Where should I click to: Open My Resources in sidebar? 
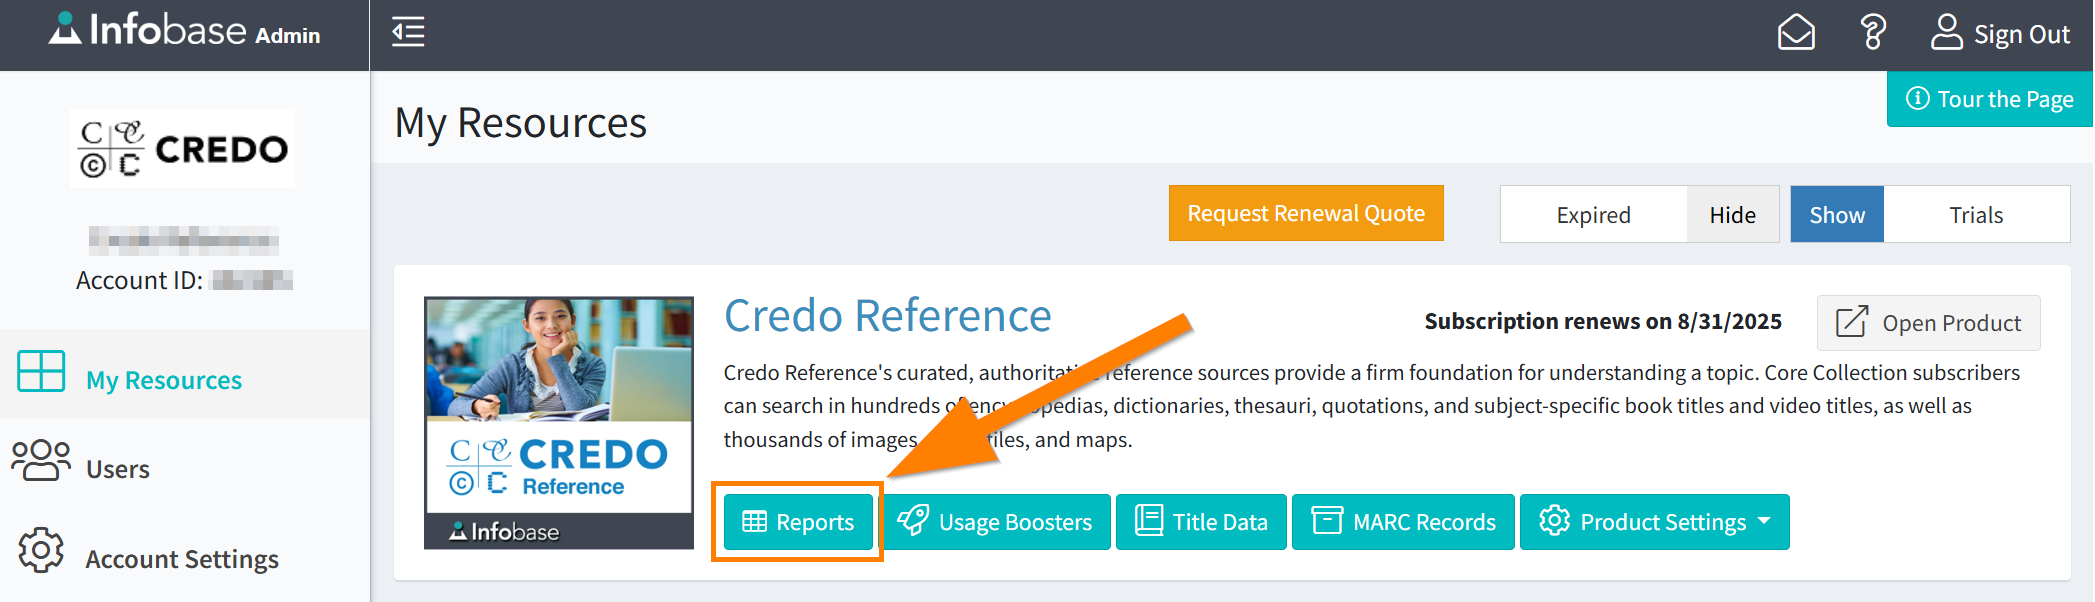184,374
